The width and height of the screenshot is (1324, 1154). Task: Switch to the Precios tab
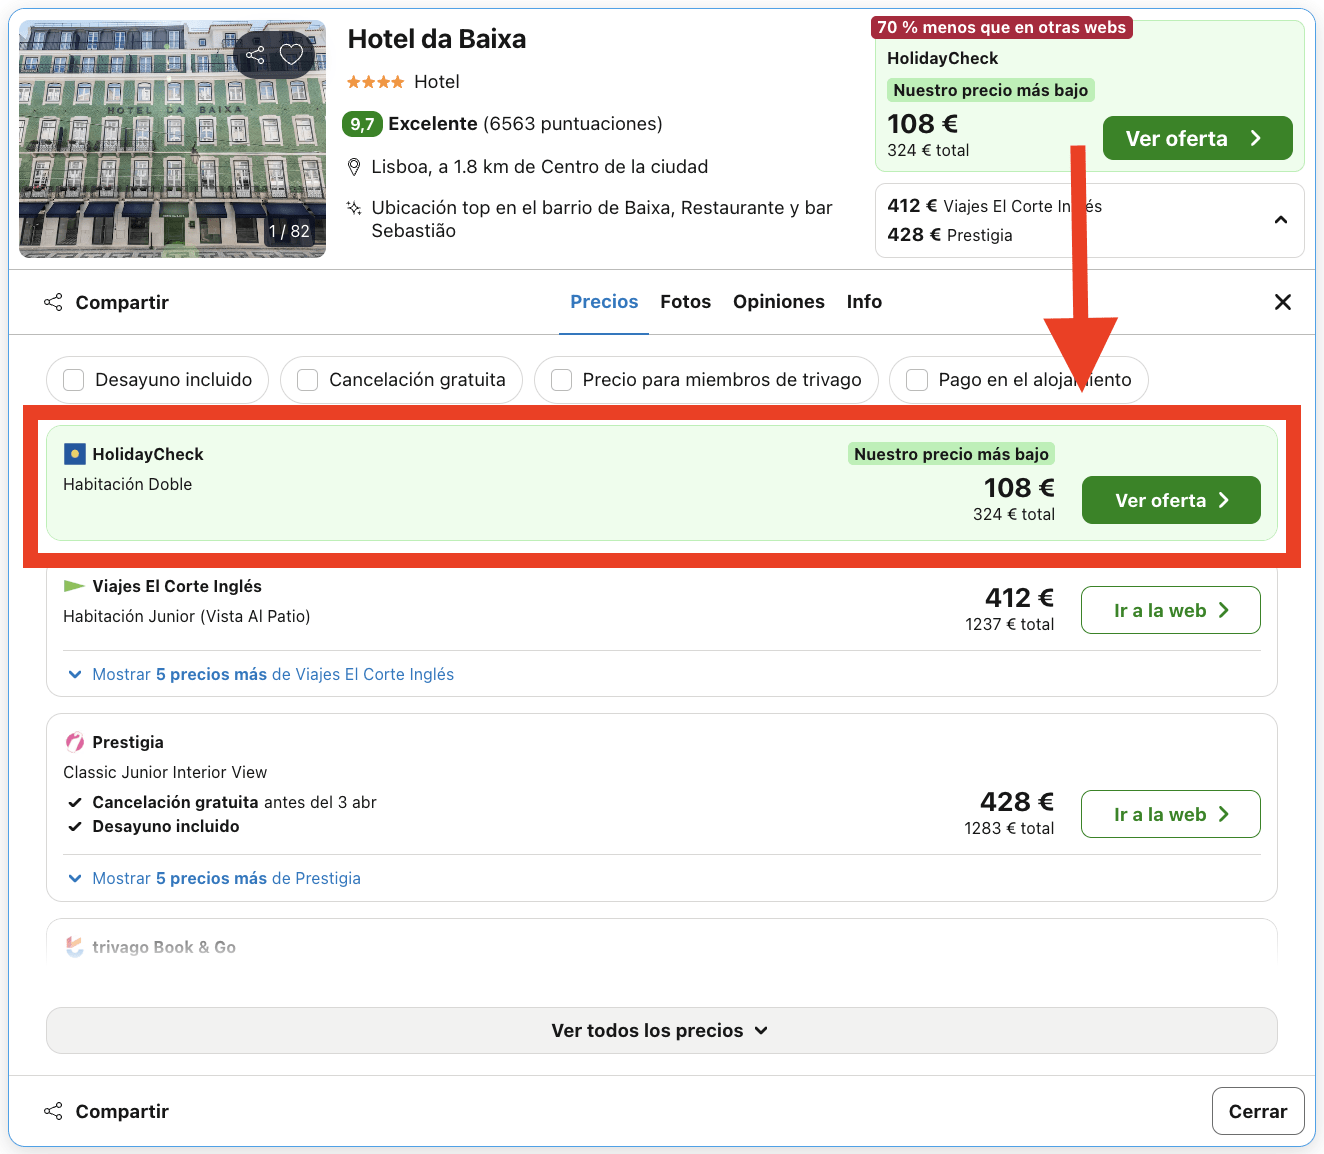[x=604, y=302]
